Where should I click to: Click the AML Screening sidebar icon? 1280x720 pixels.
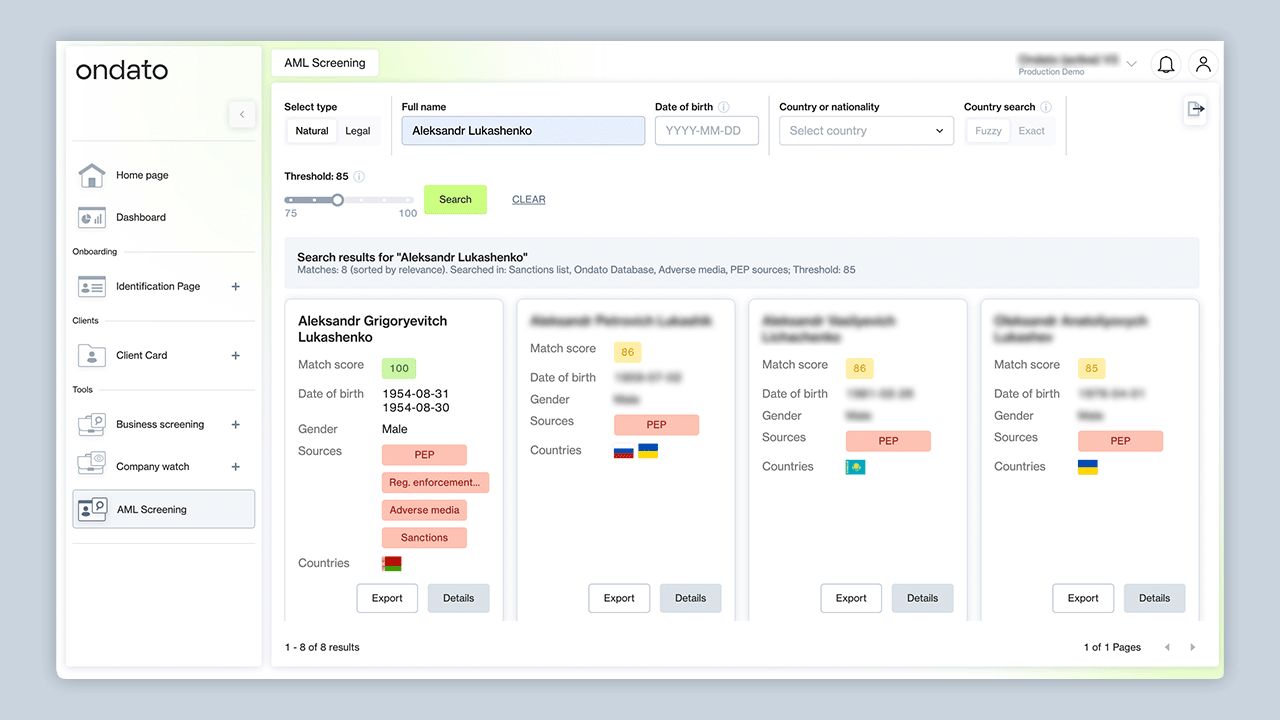[x=93, y=509]
